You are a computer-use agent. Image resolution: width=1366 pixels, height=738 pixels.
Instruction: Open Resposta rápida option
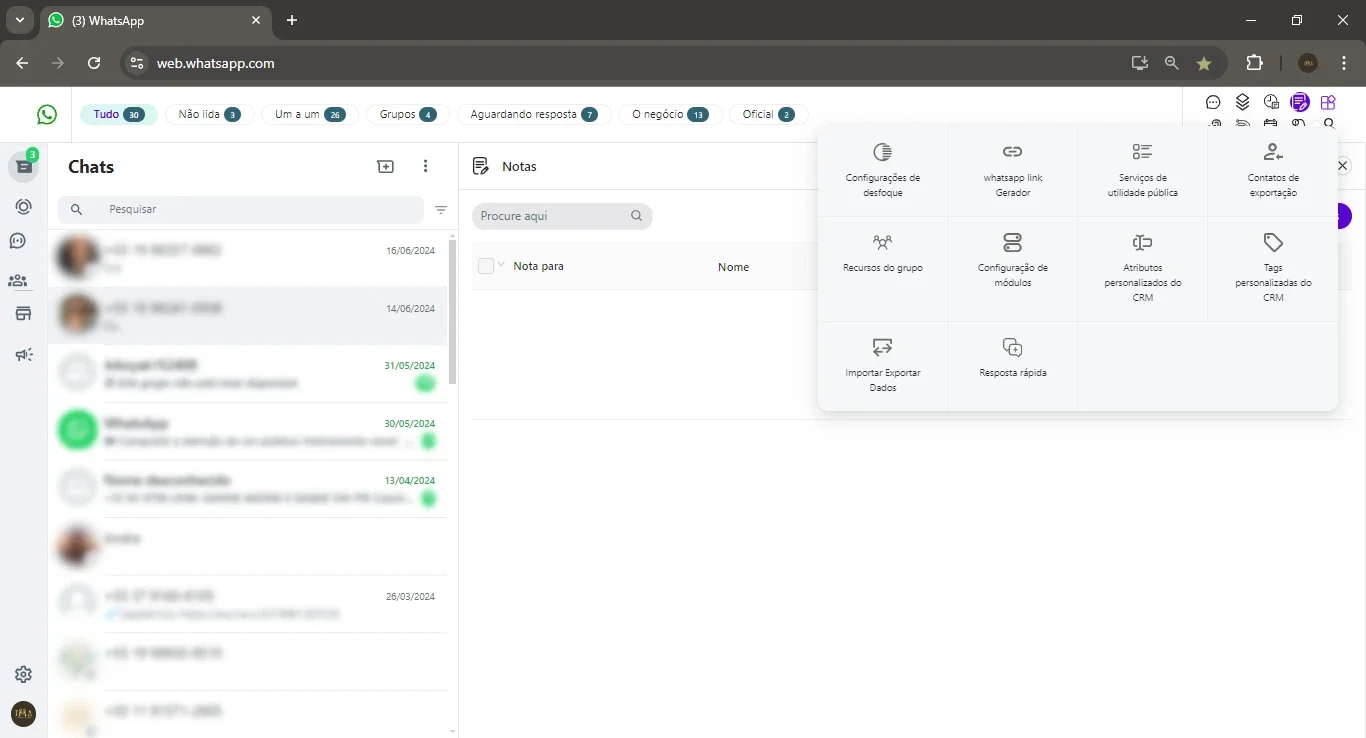click(x=1012, y=365)
